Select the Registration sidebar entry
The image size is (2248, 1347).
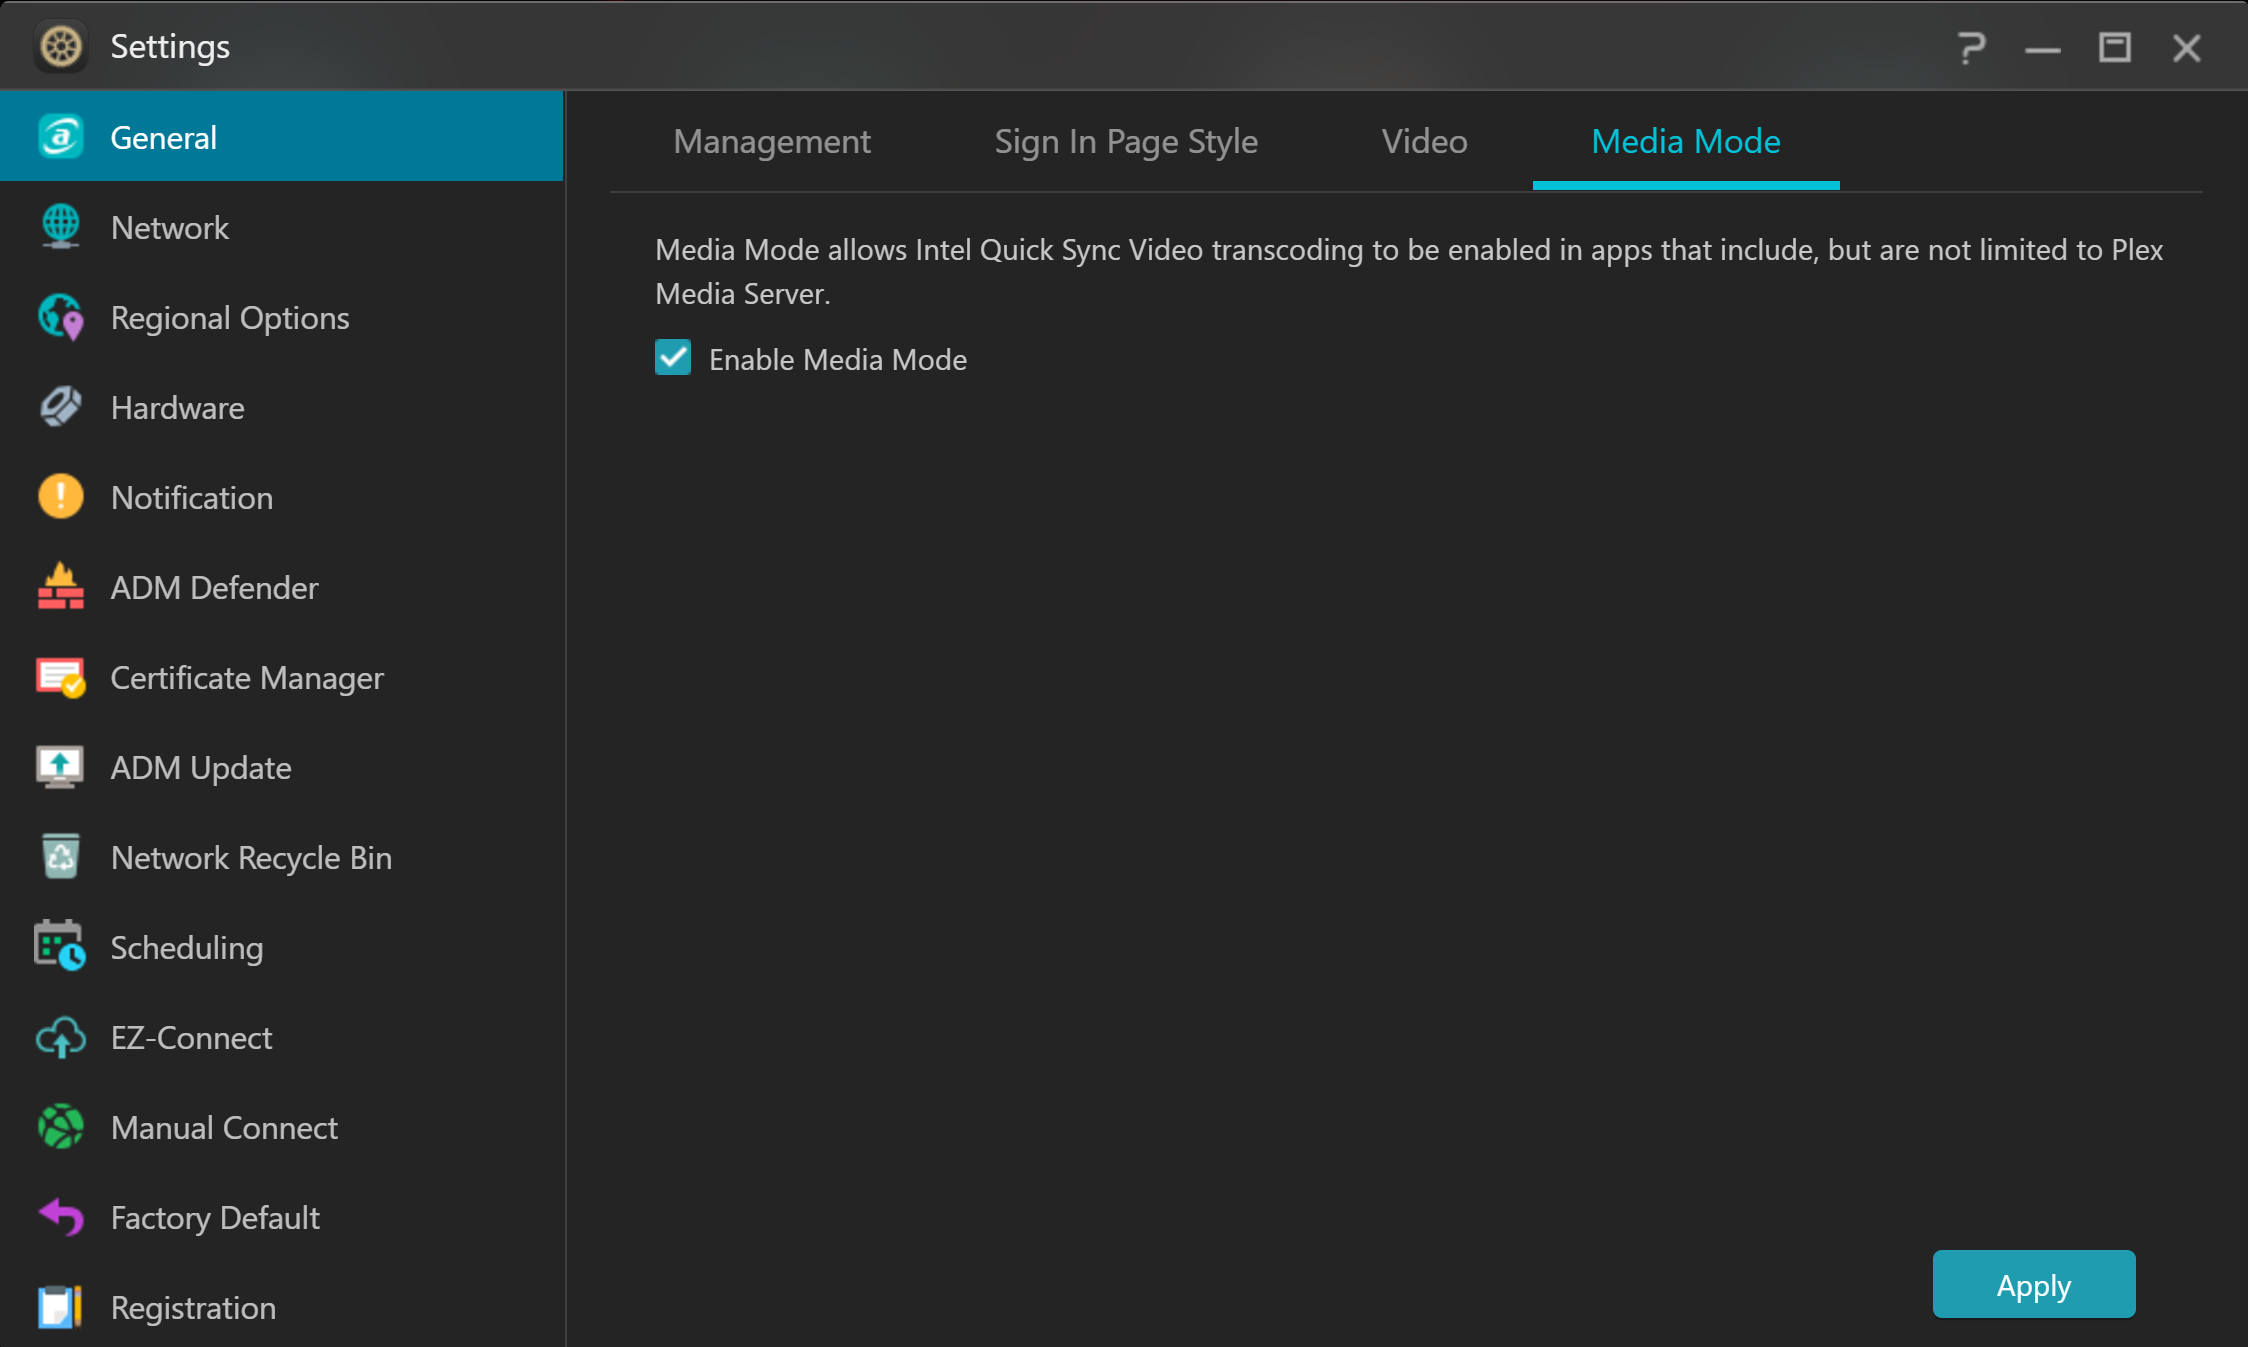click(x=193, y=1307)
